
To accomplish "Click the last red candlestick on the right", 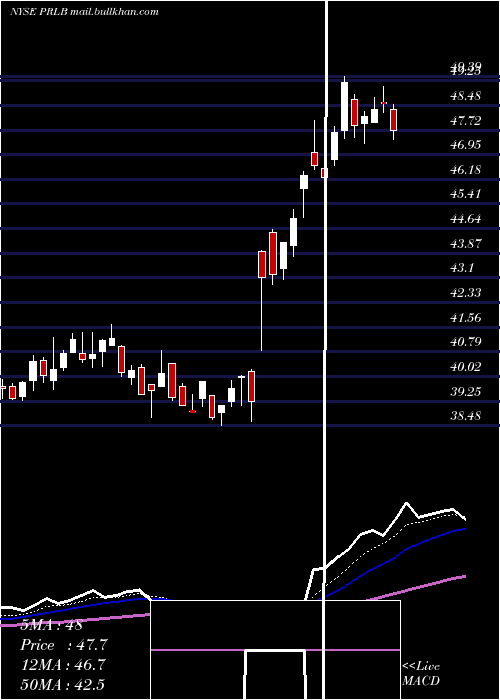I will coord(393,120).
